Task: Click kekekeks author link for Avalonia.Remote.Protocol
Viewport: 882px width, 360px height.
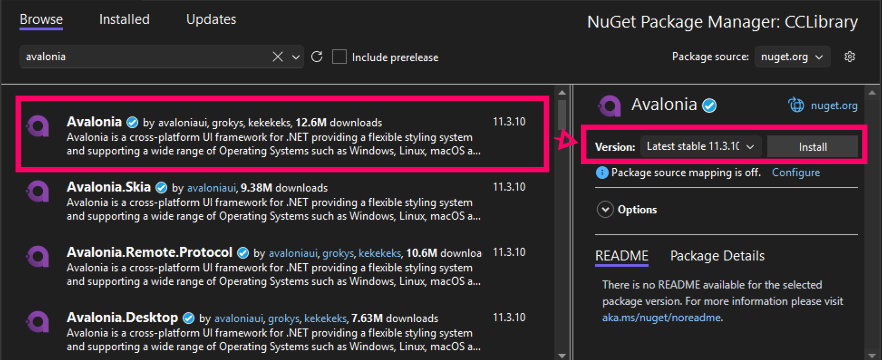Action: 380,253
